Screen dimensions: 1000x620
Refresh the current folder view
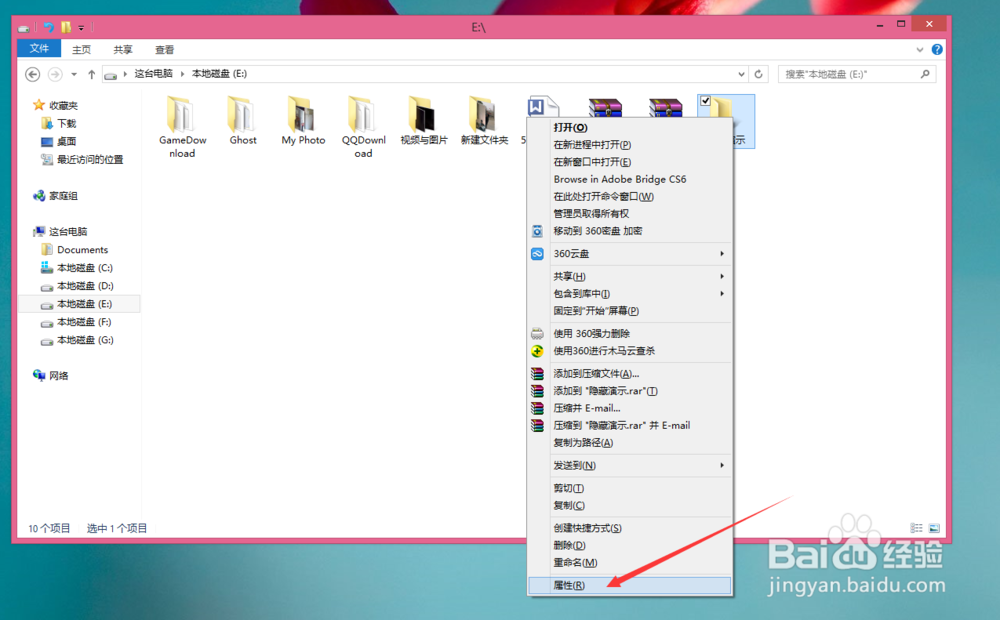(x=758, y=74)
